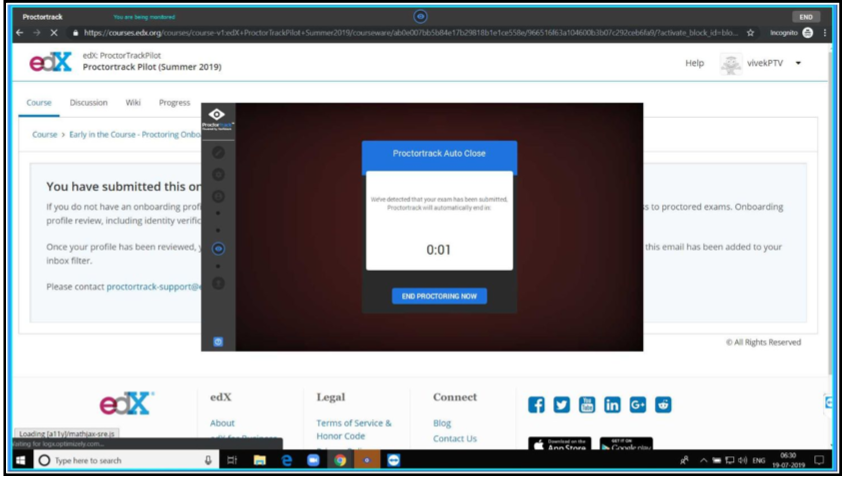Click the ENG language indicator
The width and height of the screenshot is (846, 480).
coord(759,461)
